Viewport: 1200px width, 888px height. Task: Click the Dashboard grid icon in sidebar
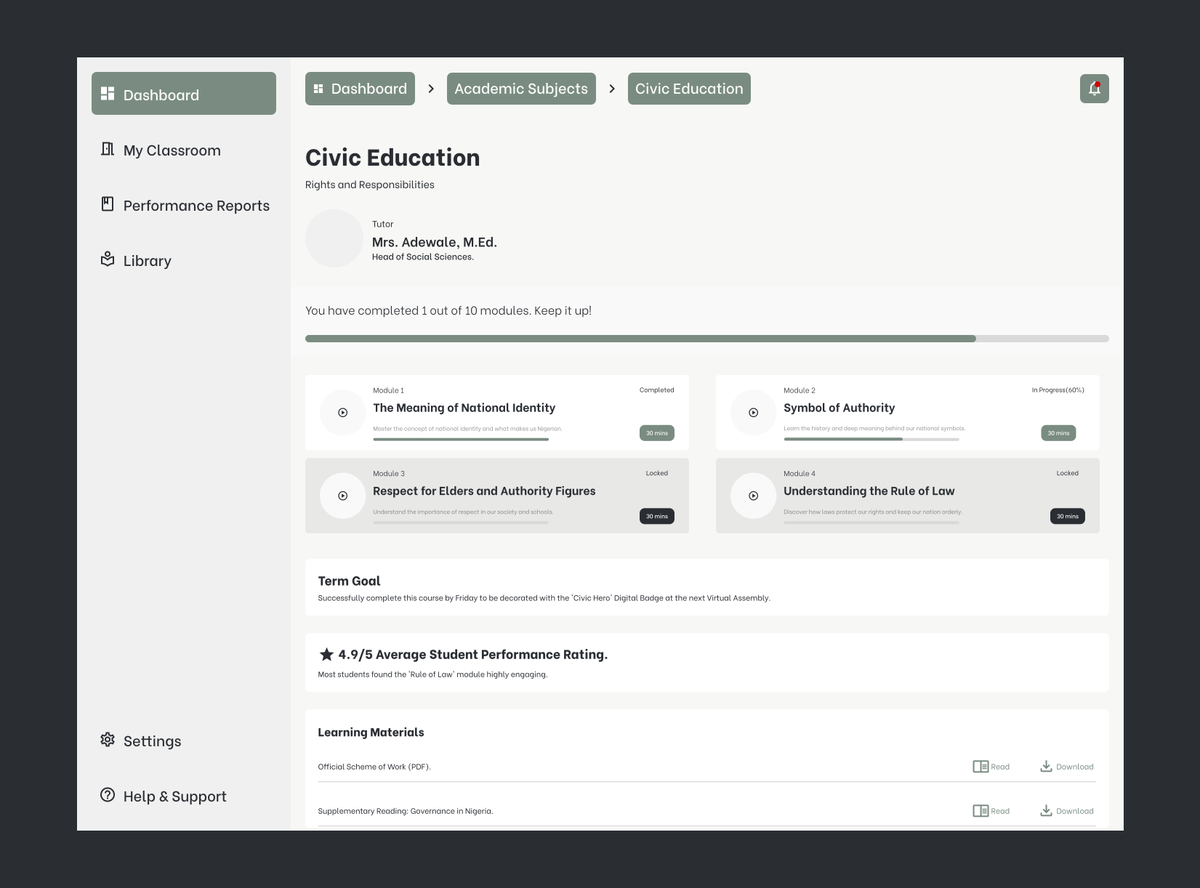[107, 94]
